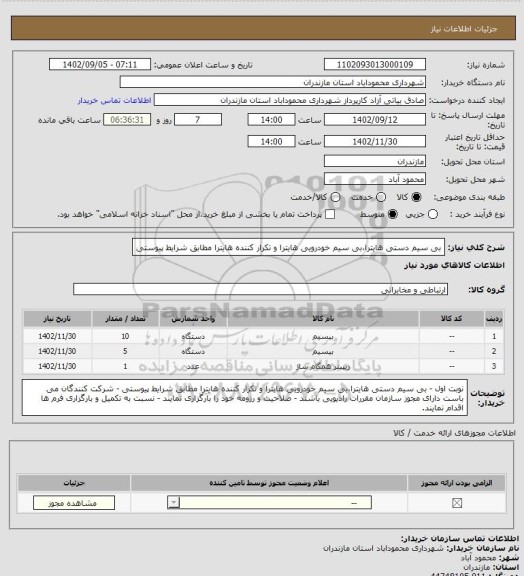Click the remaining days field showing 7
Viewport: 524px width, 576px height.
pyautogui.click(x=198, y=120)
